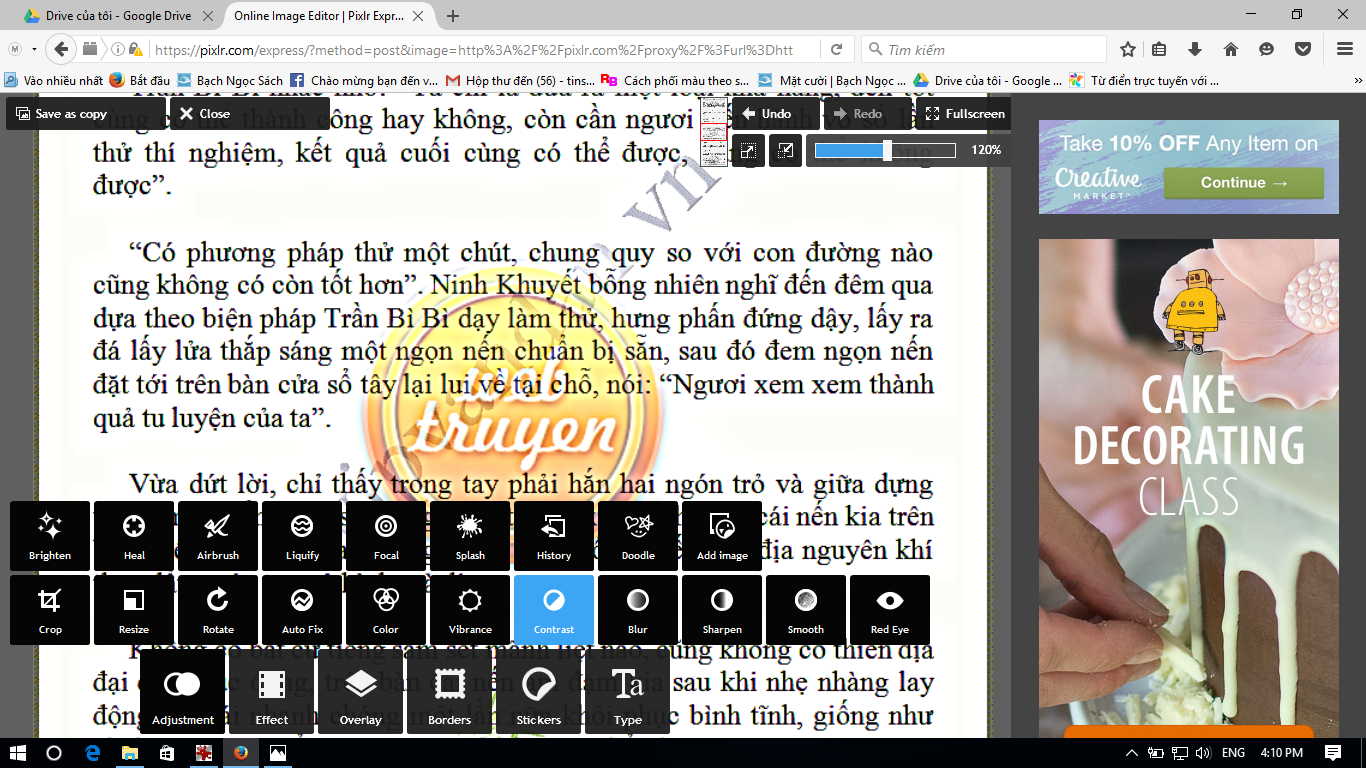
Task: Open the Adjustment category
Action: (x=183, y=692)
